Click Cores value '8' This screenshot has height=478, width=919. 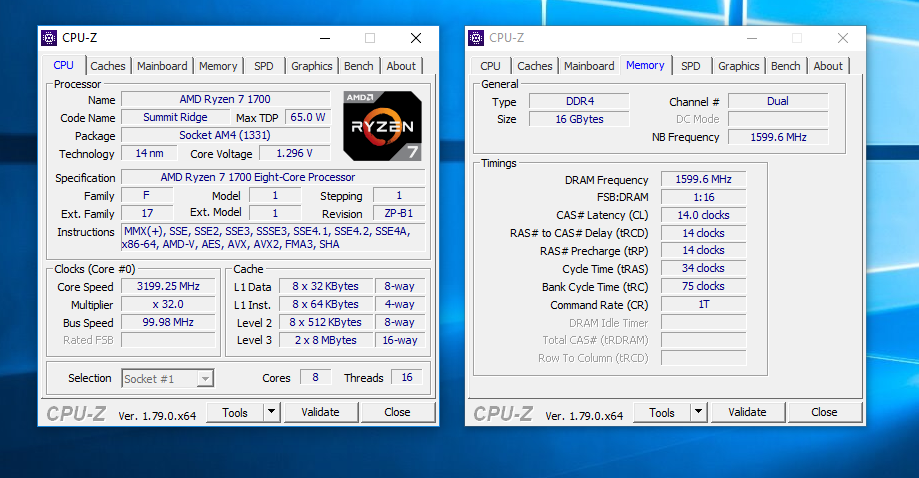pyautogui.click(x=315, y=377)
